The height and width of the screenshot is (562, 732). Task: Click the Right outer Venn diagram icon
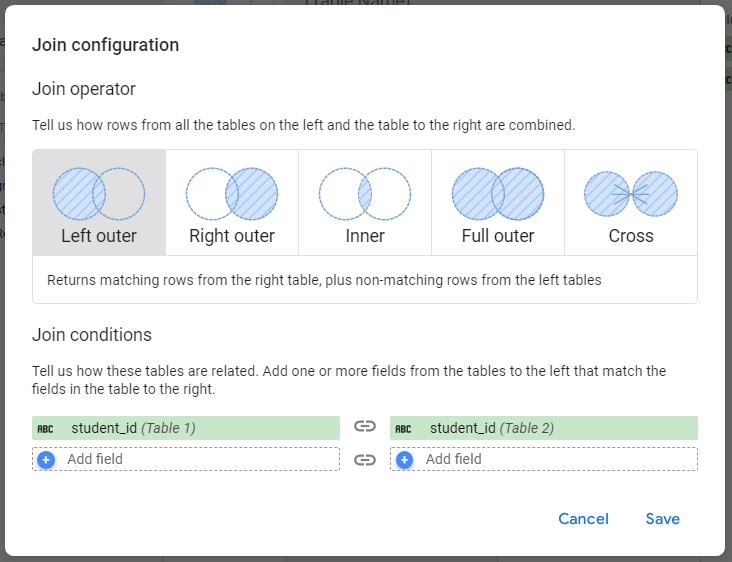(x=232, y=194)
